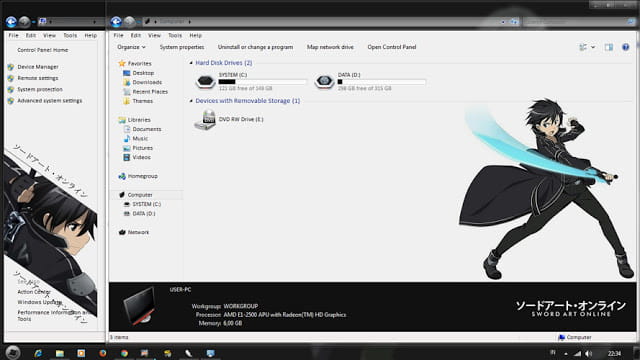This screenshot has width=640, height=360.
Task: Select Homegroup in navigation pane
Action: (142, 176)
